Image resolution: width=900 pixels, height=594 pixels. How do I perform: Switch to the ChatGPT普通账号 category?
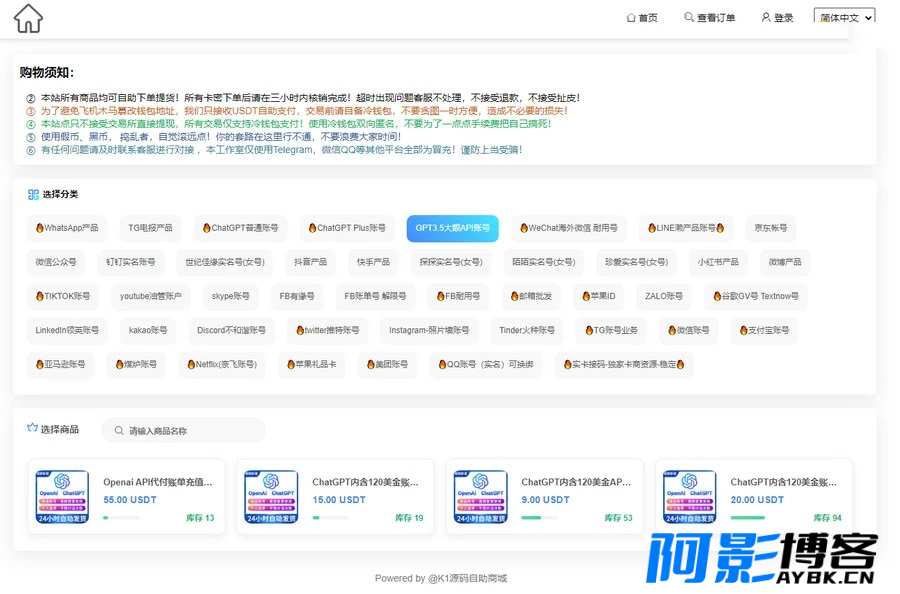coord(240,228)
